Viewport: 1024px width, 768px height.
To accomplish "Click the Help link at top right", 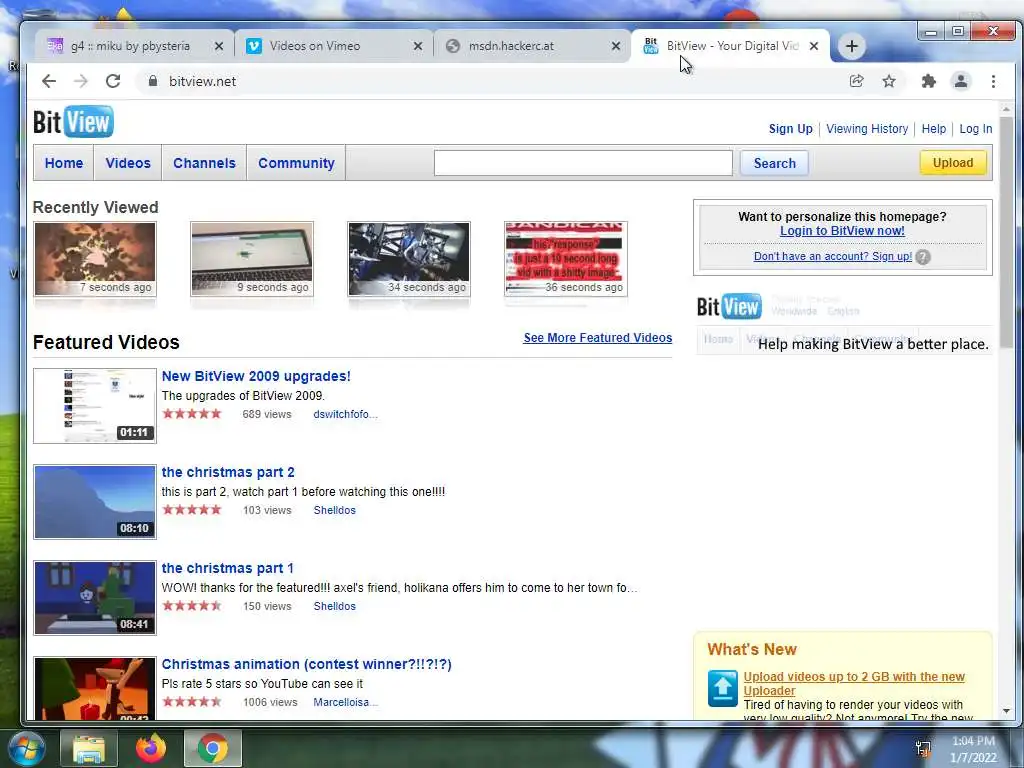I will (x=934, y=129).
